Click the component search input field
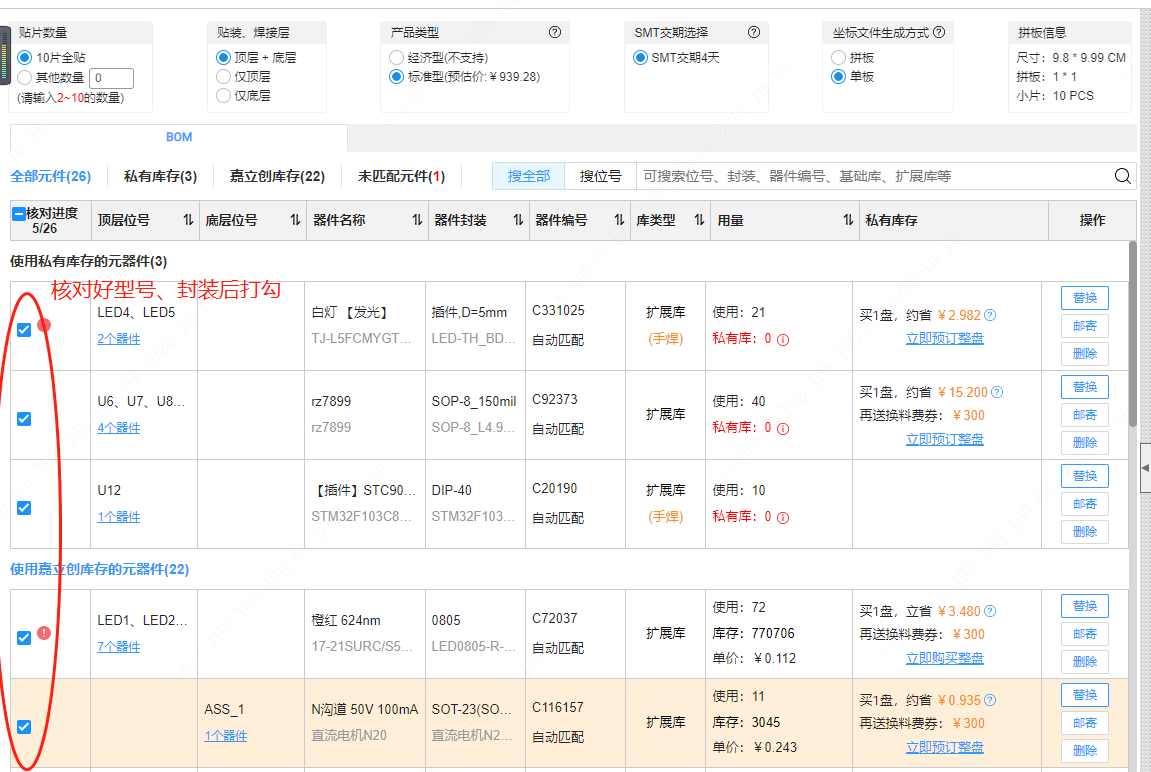 pyautogui.click(x=870, y=176)
